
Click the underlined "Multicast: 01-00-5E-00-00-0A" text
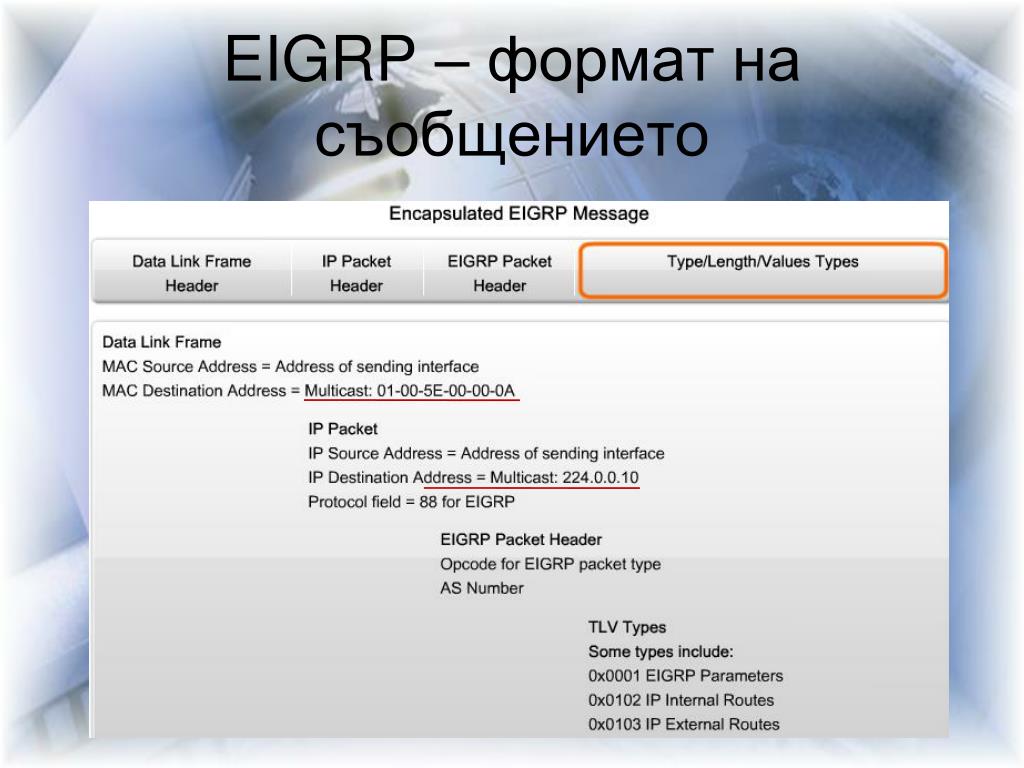(410, 391)
